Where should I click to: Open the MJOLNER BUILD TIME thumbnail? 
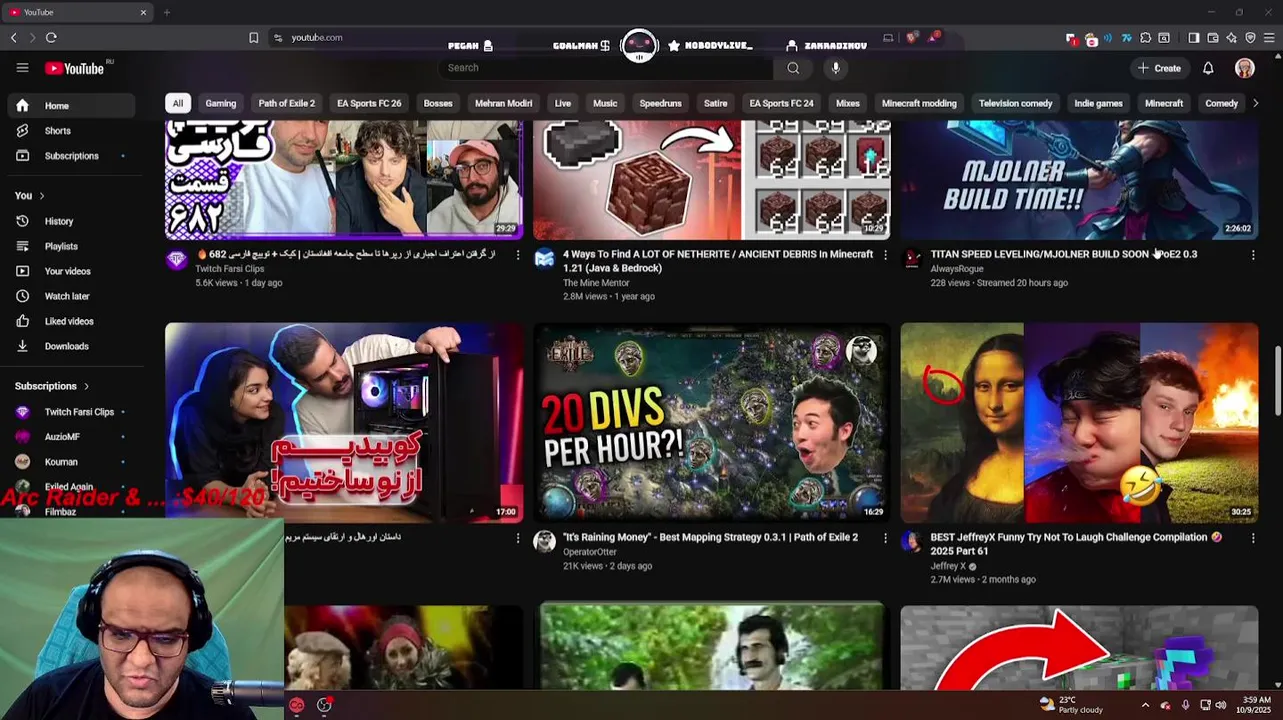pos(1079,180)
